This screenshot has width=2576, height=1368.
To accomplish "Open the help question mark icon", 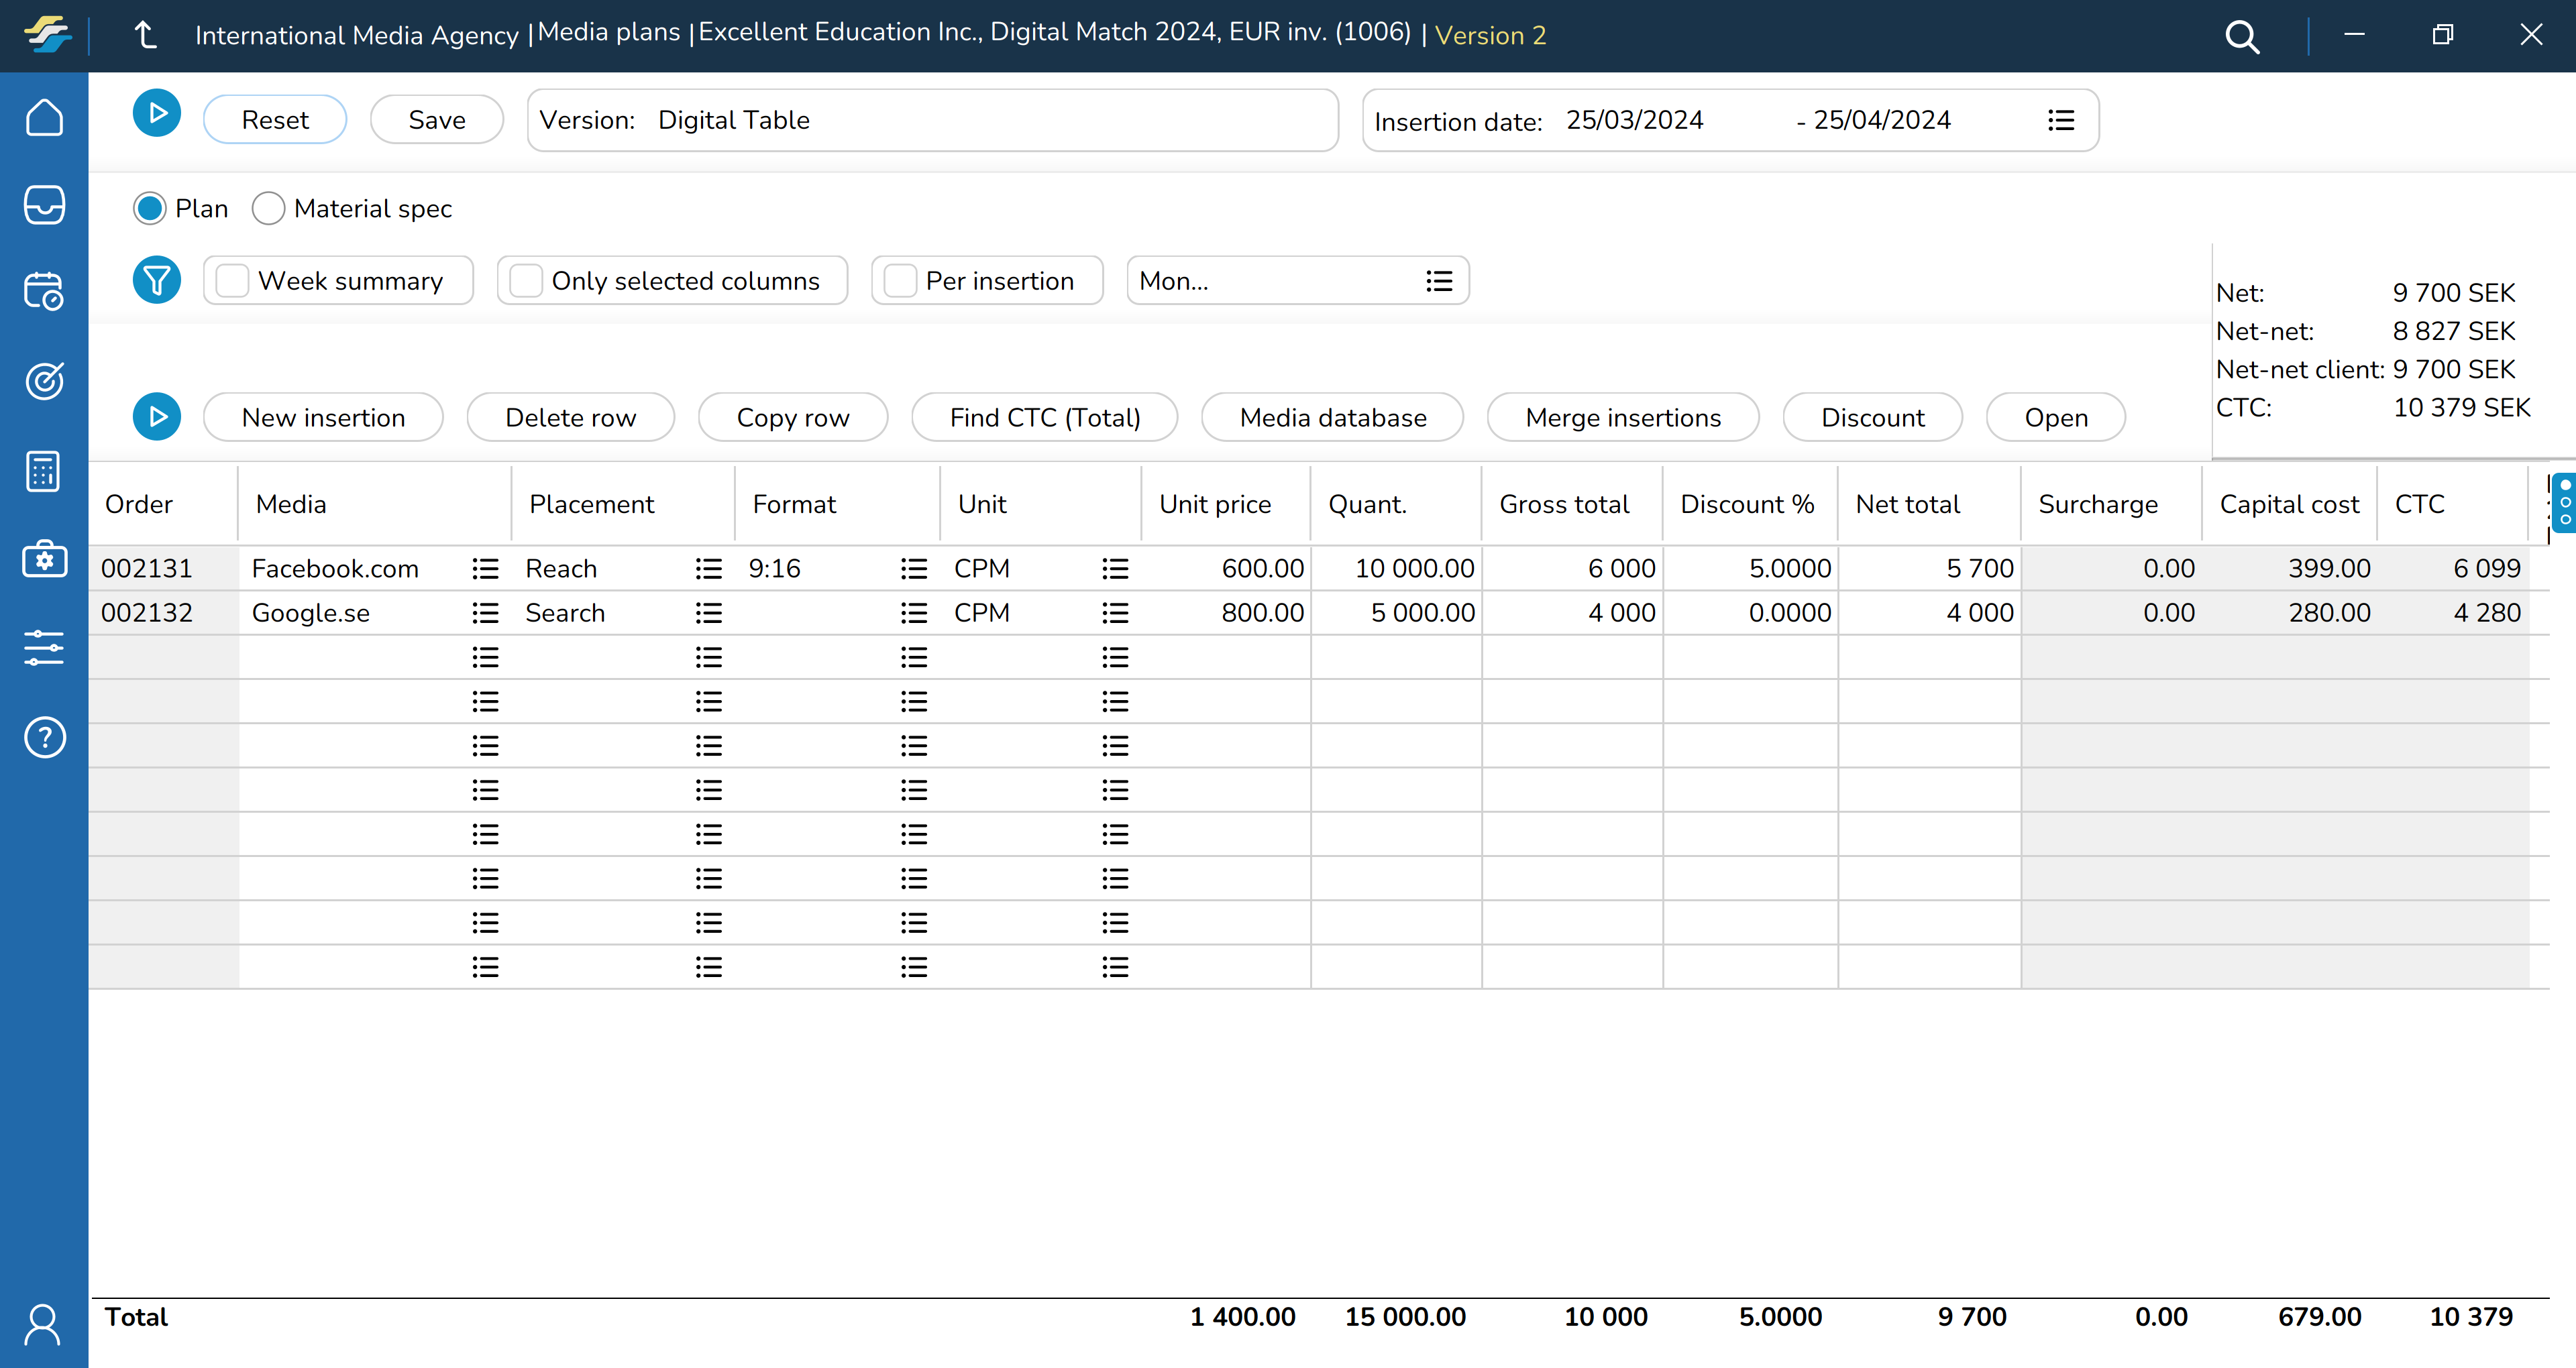I will [44, 738].
